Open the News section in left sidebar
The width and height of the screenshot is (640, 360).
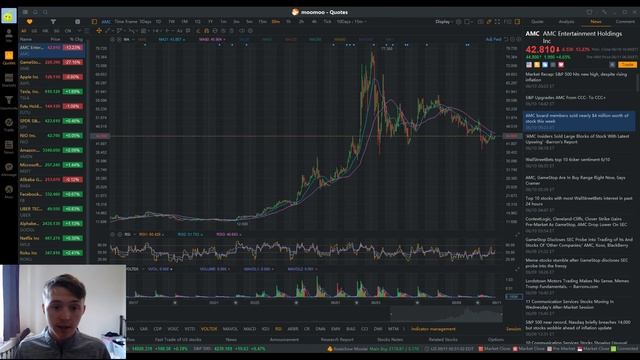[9, 147]
